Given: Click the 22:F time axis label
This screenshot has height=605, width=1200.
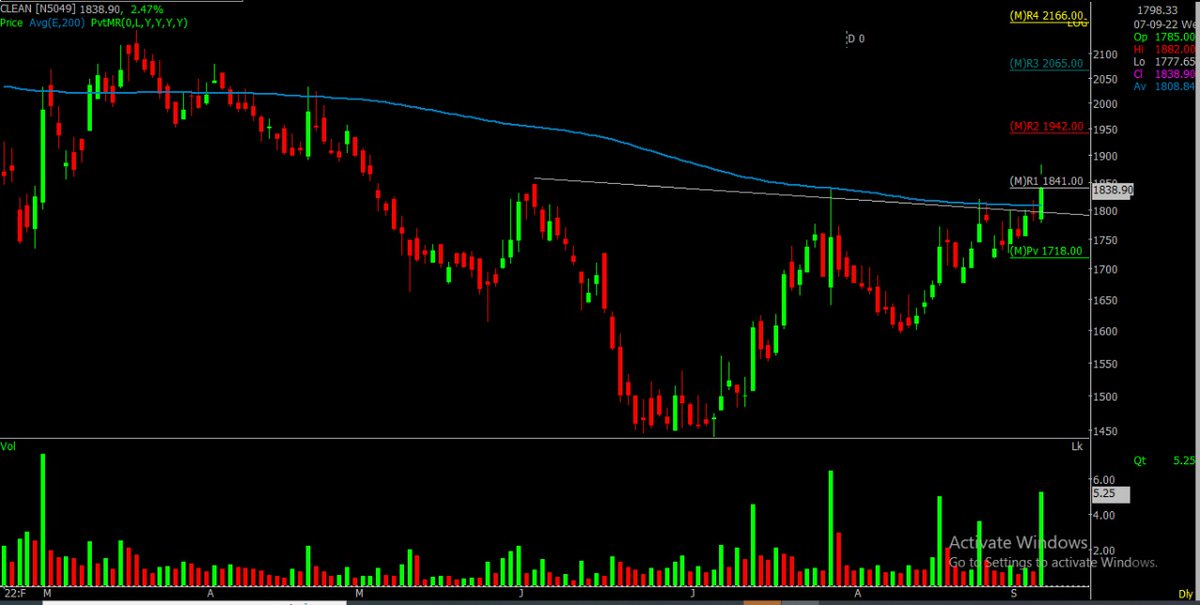Looking at the screenshot, I should [13, 594].
